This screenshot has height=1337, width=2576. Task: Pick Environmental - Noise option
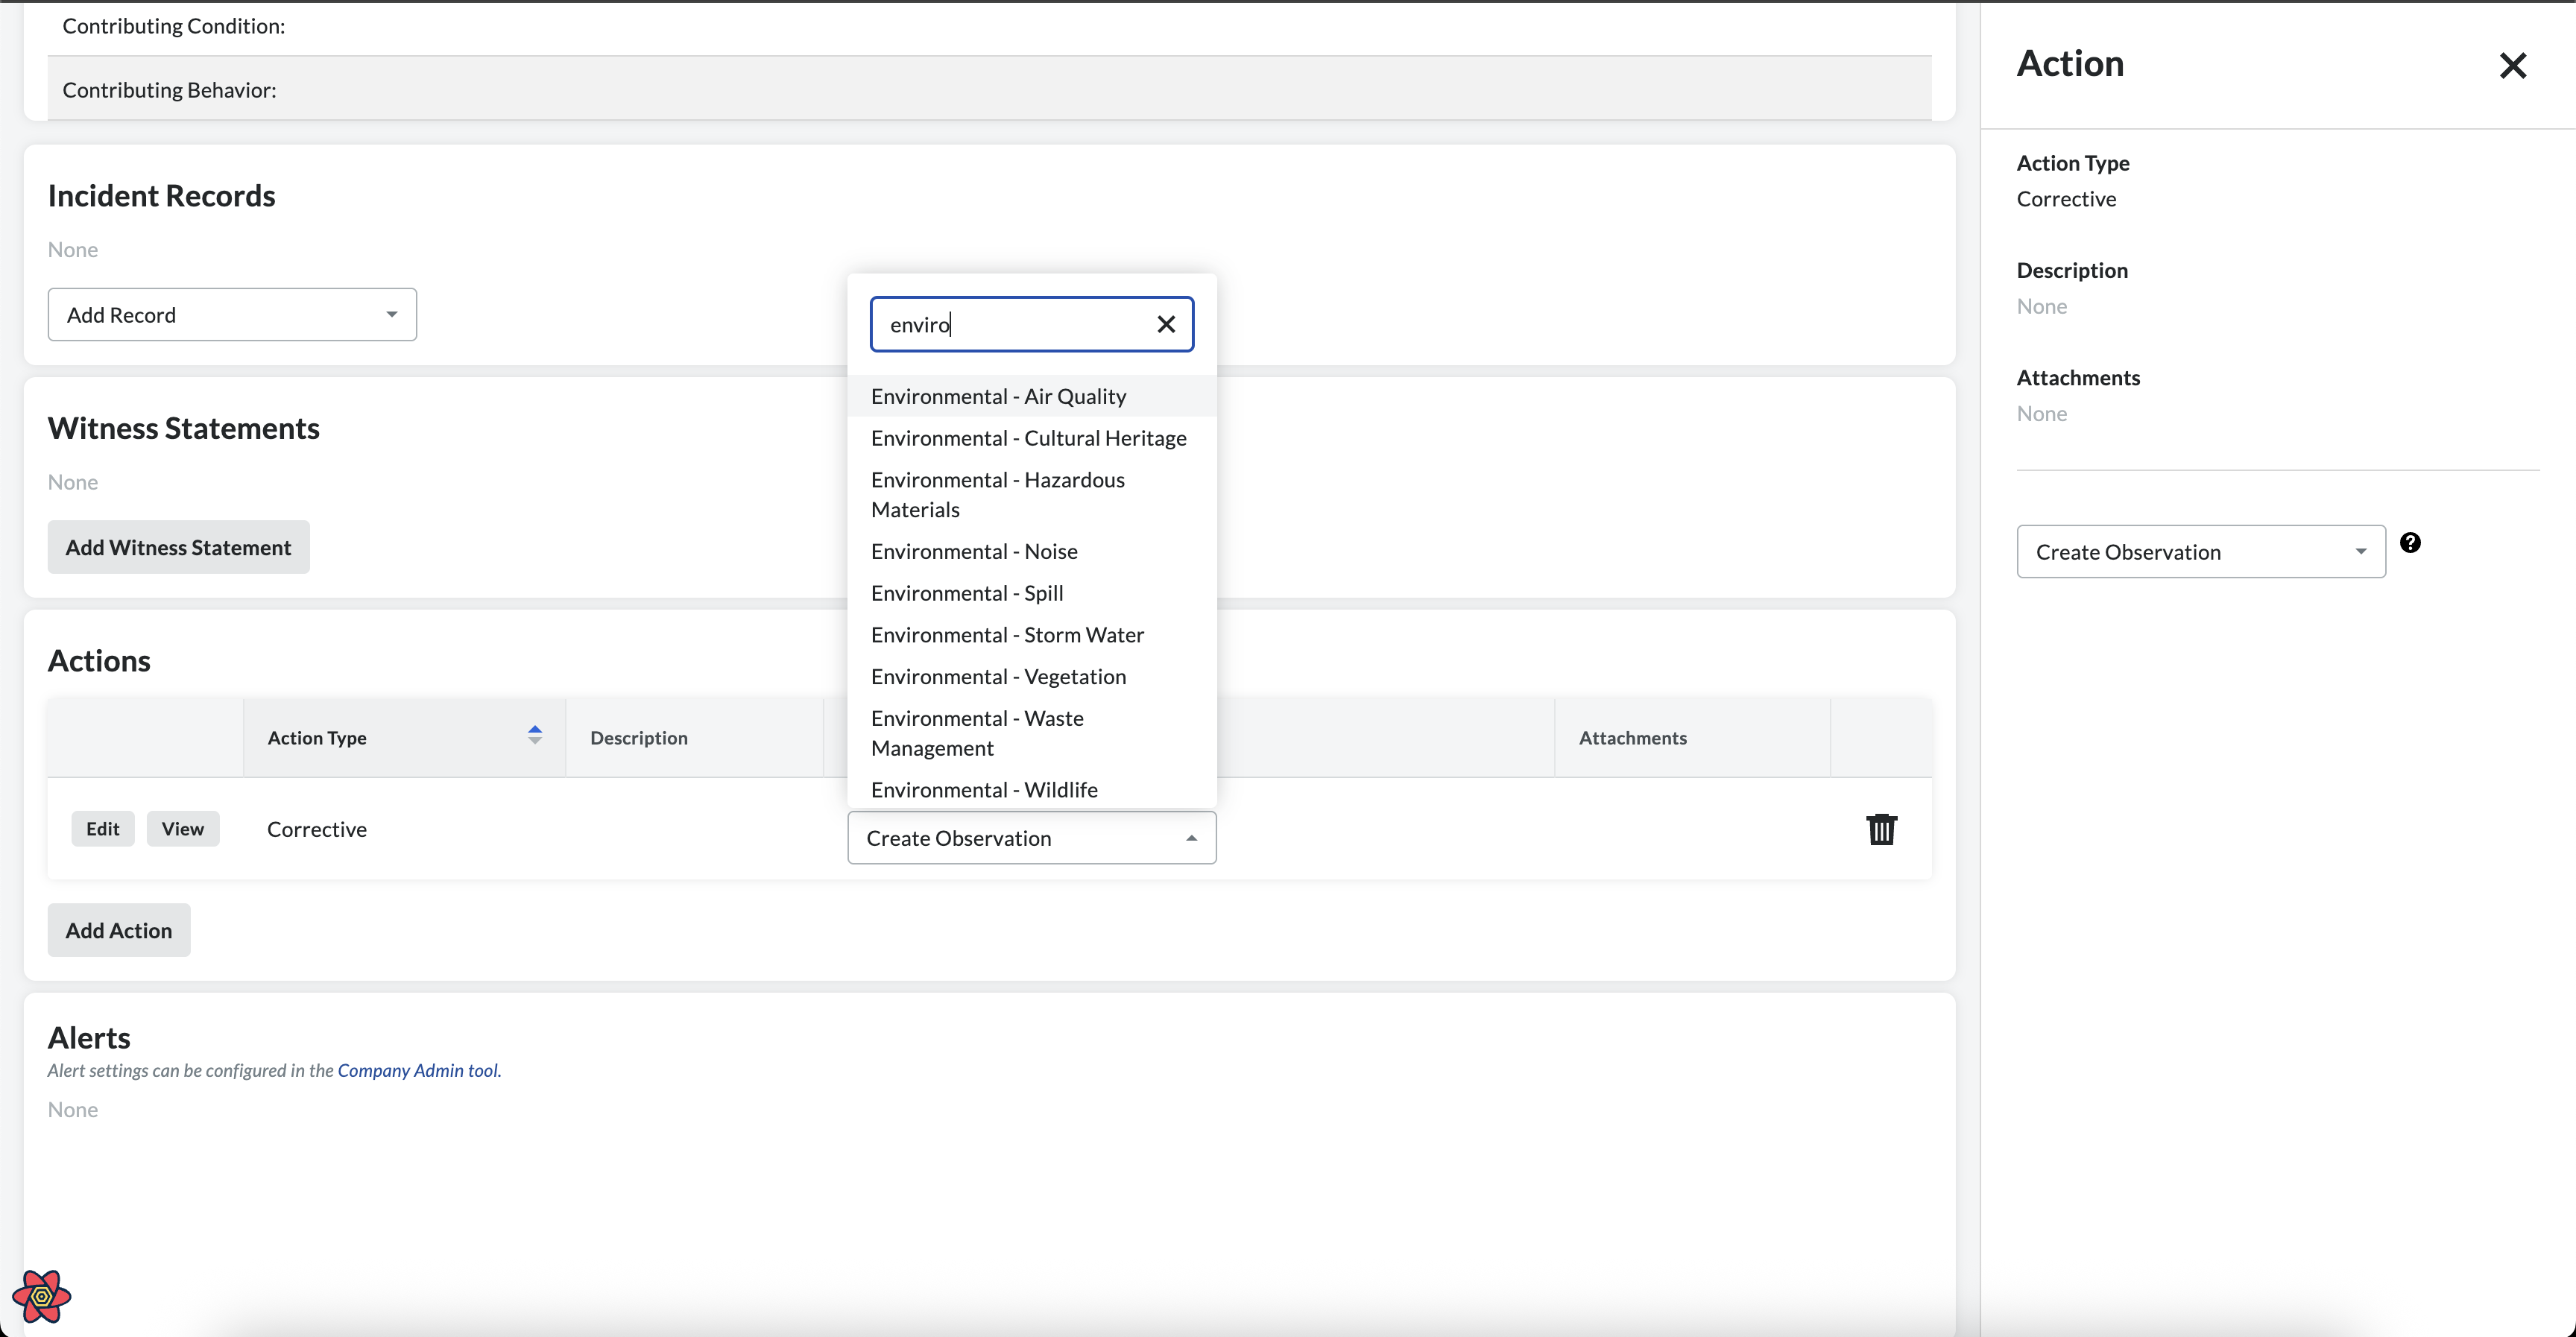[973, 551]
